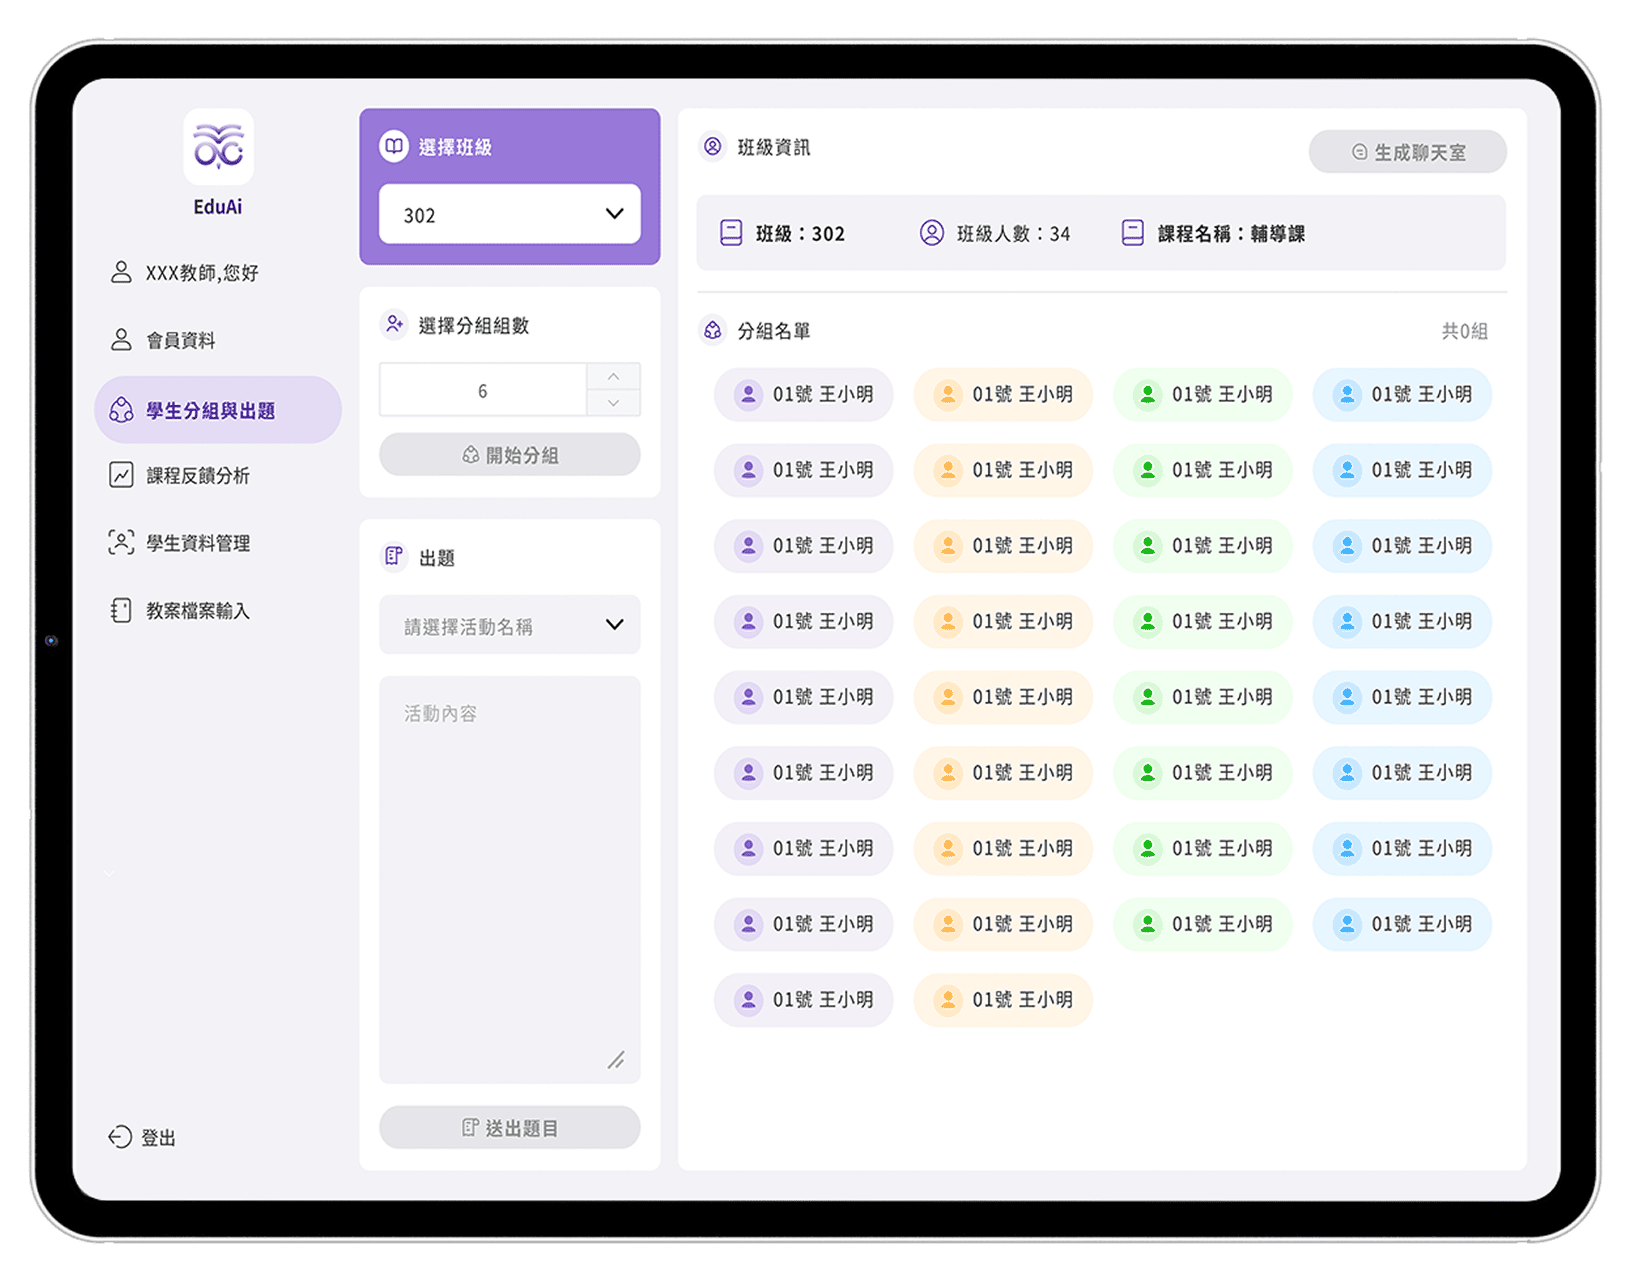This screenshot has width=1630, height=1284.
Task: Click the 課程反饋分析 chart icon
Action: pyautogui.click(x=121, y=475)
